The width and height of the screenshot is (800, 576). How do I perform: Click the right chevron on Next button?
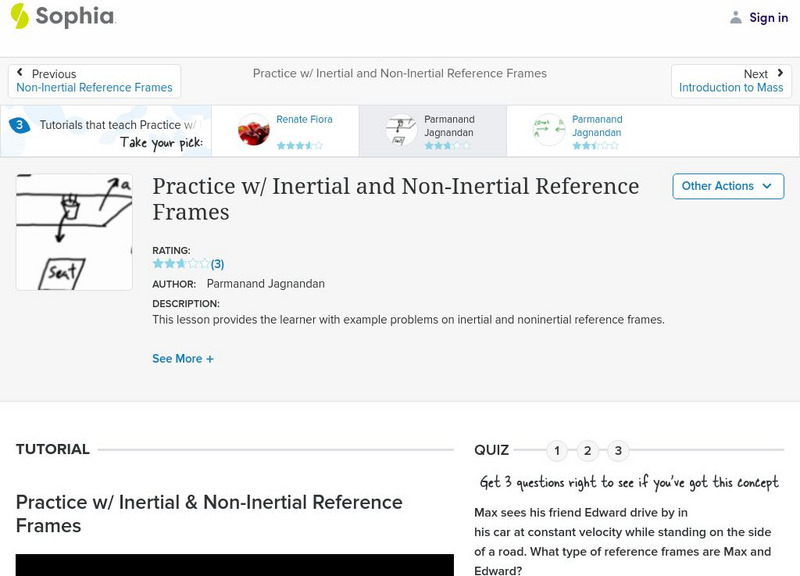778,73
